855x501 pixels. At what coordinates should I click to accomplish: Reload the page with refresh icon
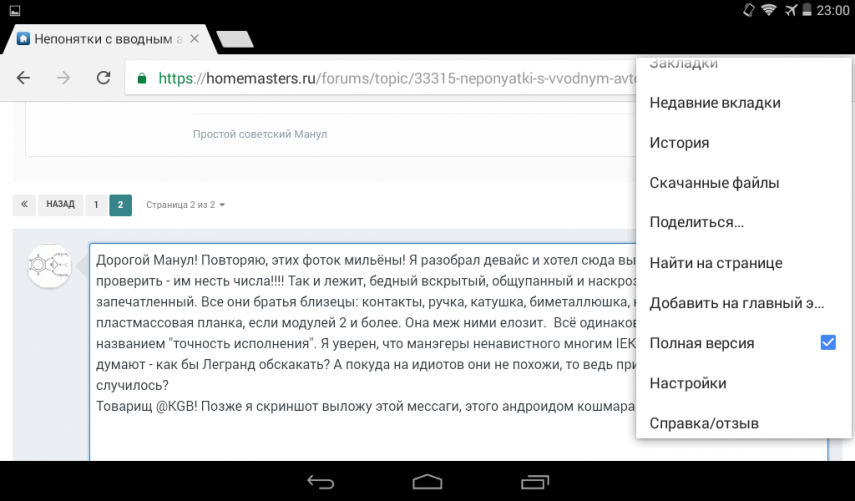pyautogui.click(x=104, y=78)
